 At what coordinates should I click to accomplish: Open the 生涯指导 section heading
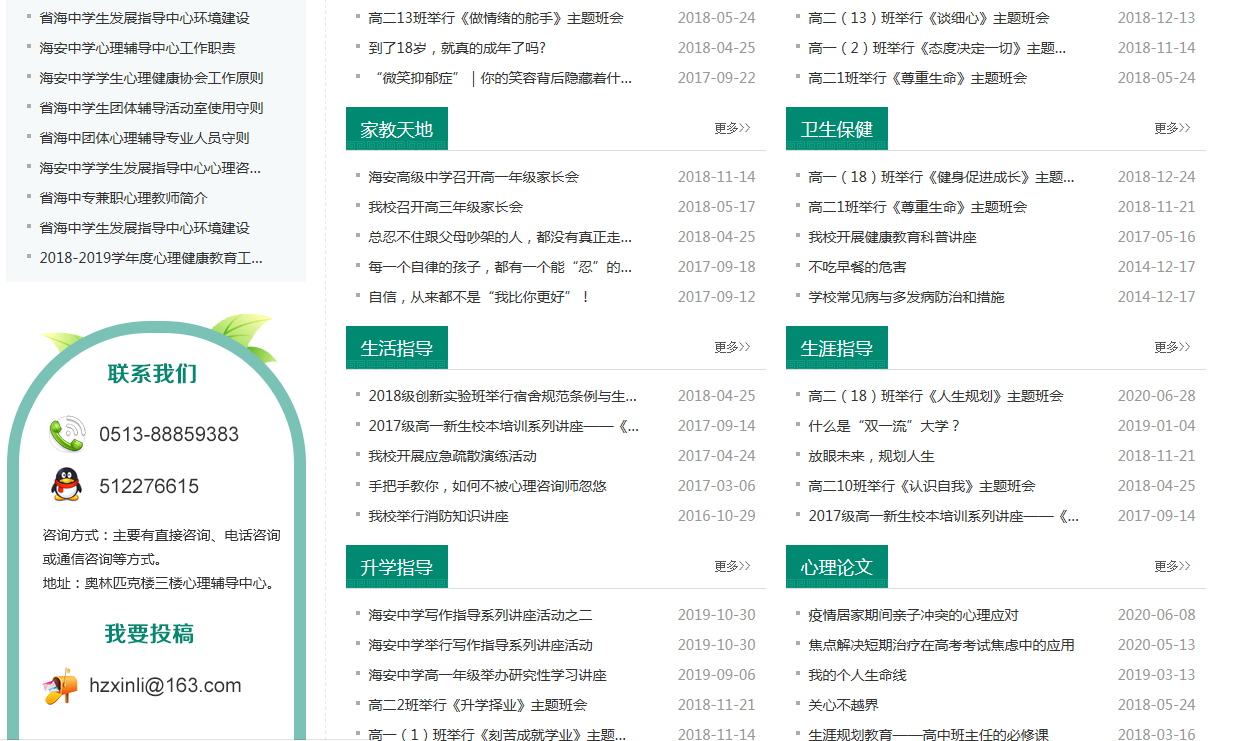[x=836, y=348]
